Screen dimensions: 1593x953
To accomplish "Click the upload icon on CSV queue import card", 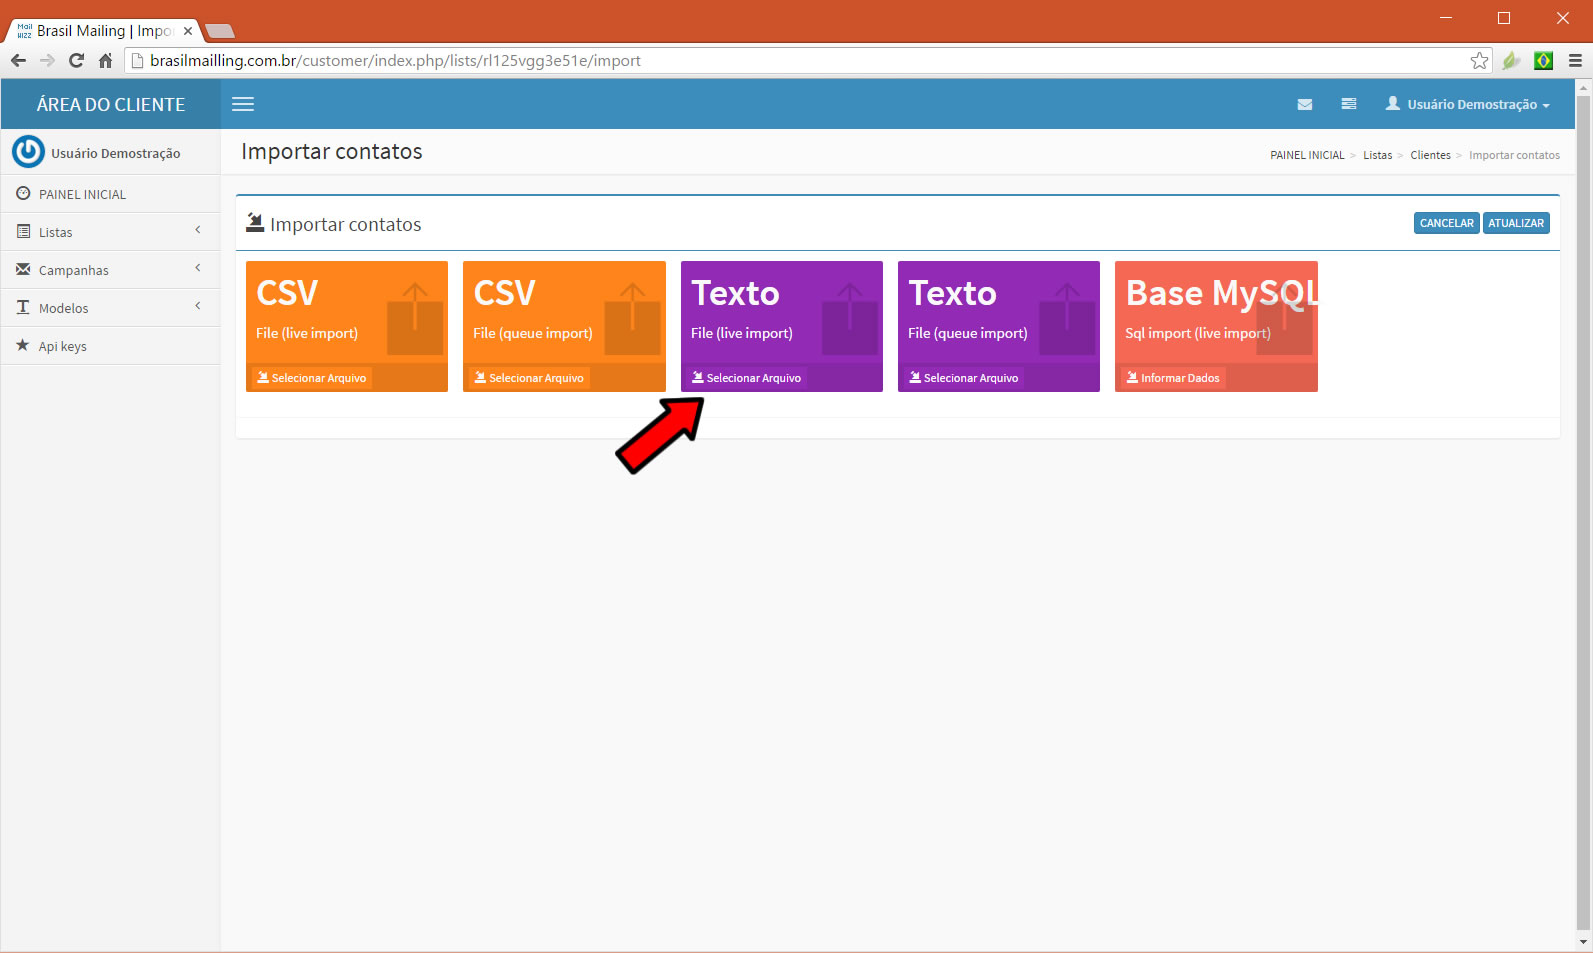I will (632, 319).
